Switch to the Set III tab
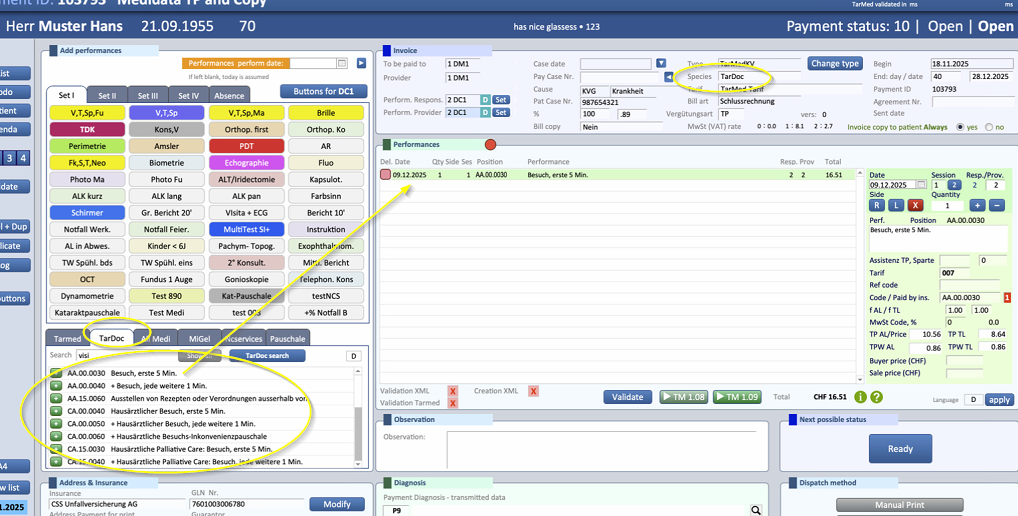This screenshot has height=516, width=1018. (x=147, y=95)
